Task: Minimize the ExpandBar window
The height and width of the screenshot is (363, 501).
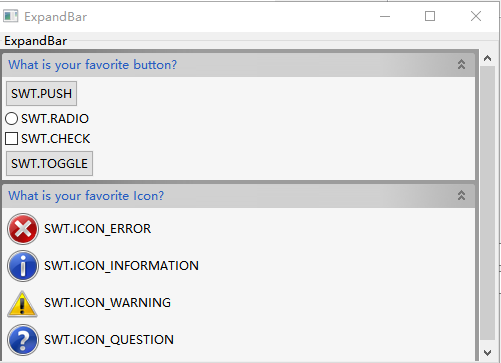Action: [385, 16]
